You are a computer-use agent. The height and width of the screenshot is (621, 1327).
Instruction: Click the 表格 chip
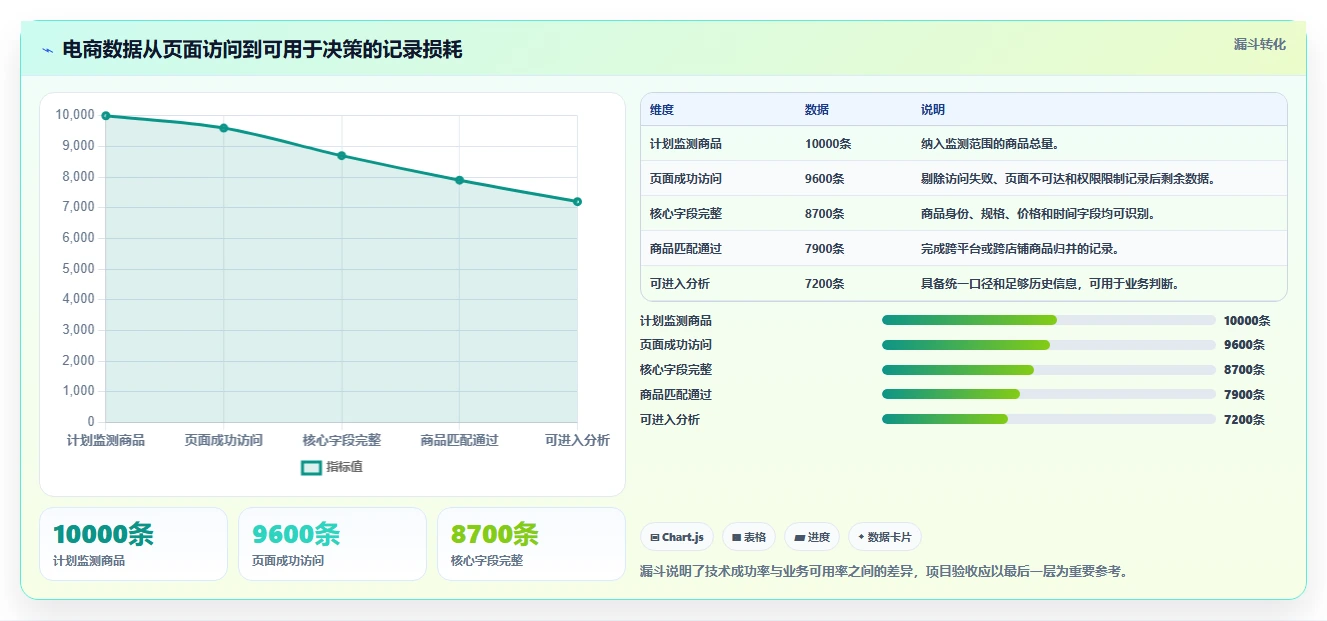[749, 537]
